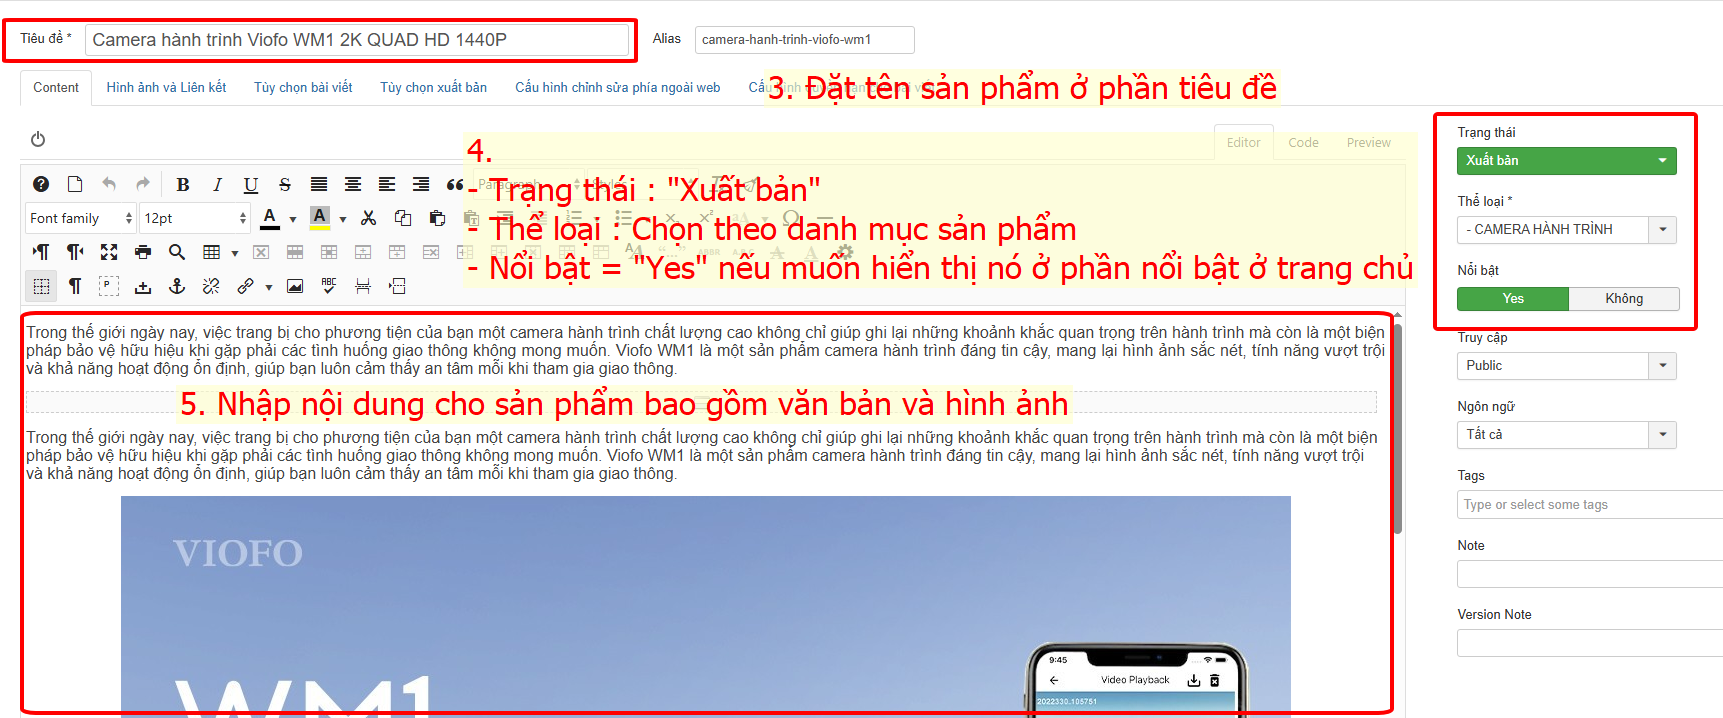Click the Paste clipboard icon

tap(437, 218)
